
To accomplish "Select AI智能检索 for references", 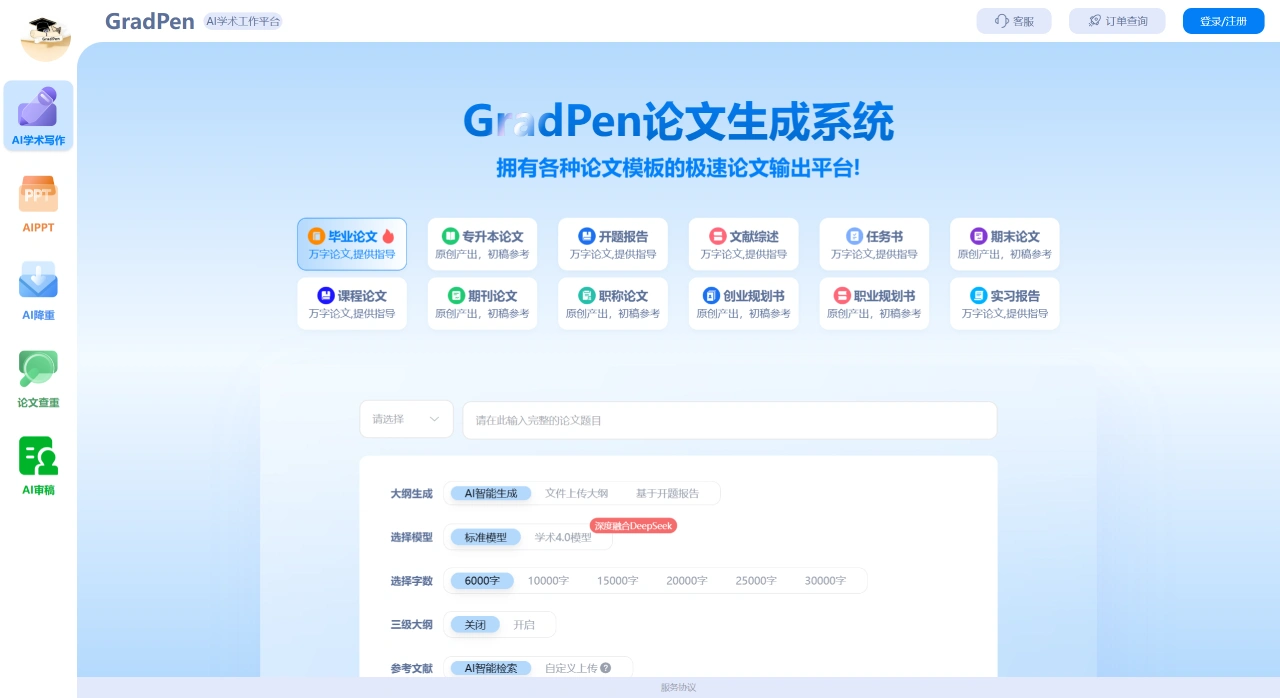I will click(x=490, y=668).
